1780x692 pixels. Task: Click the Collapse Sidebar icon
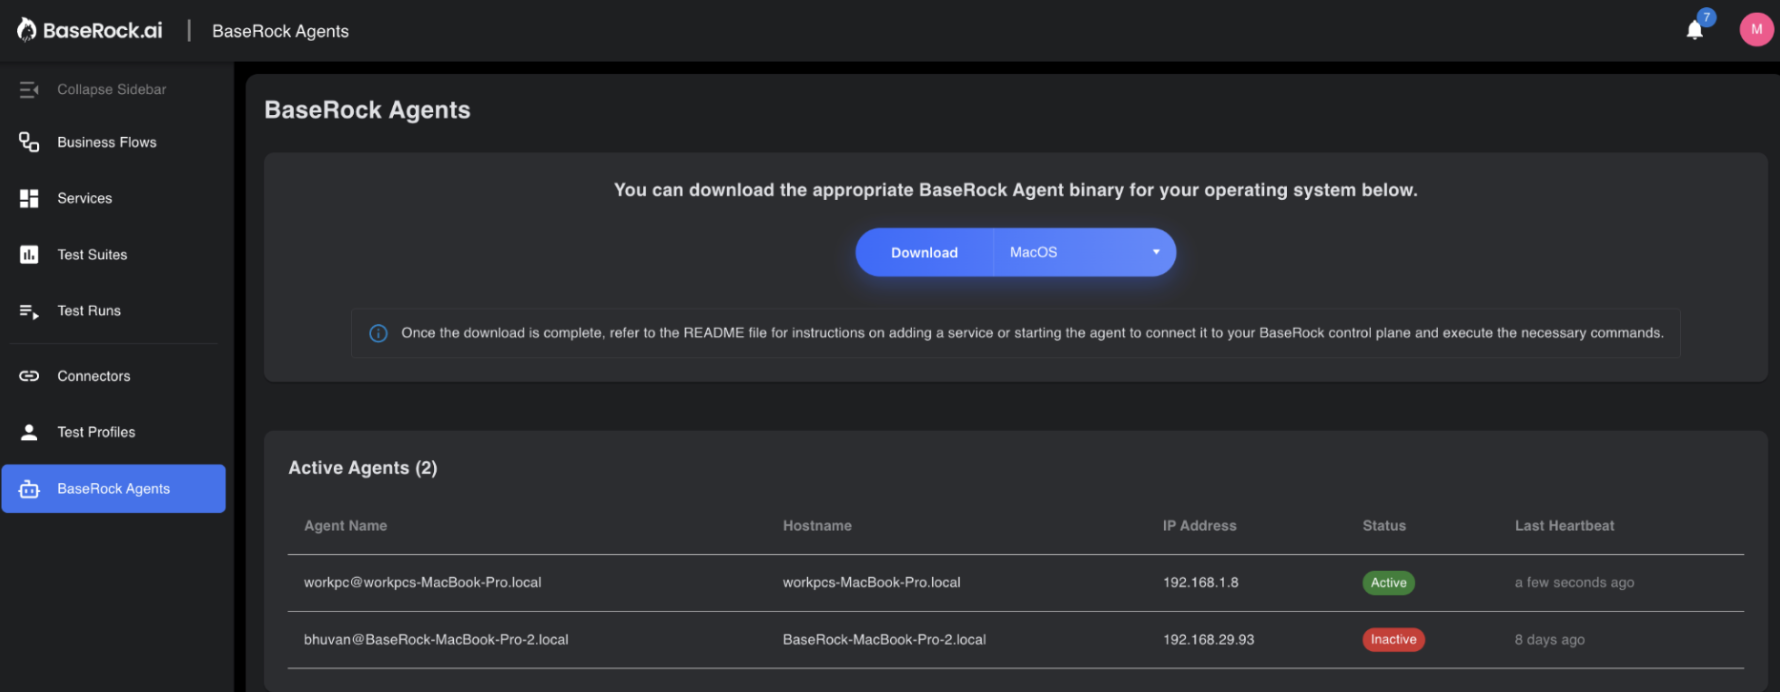pos(29,90)
